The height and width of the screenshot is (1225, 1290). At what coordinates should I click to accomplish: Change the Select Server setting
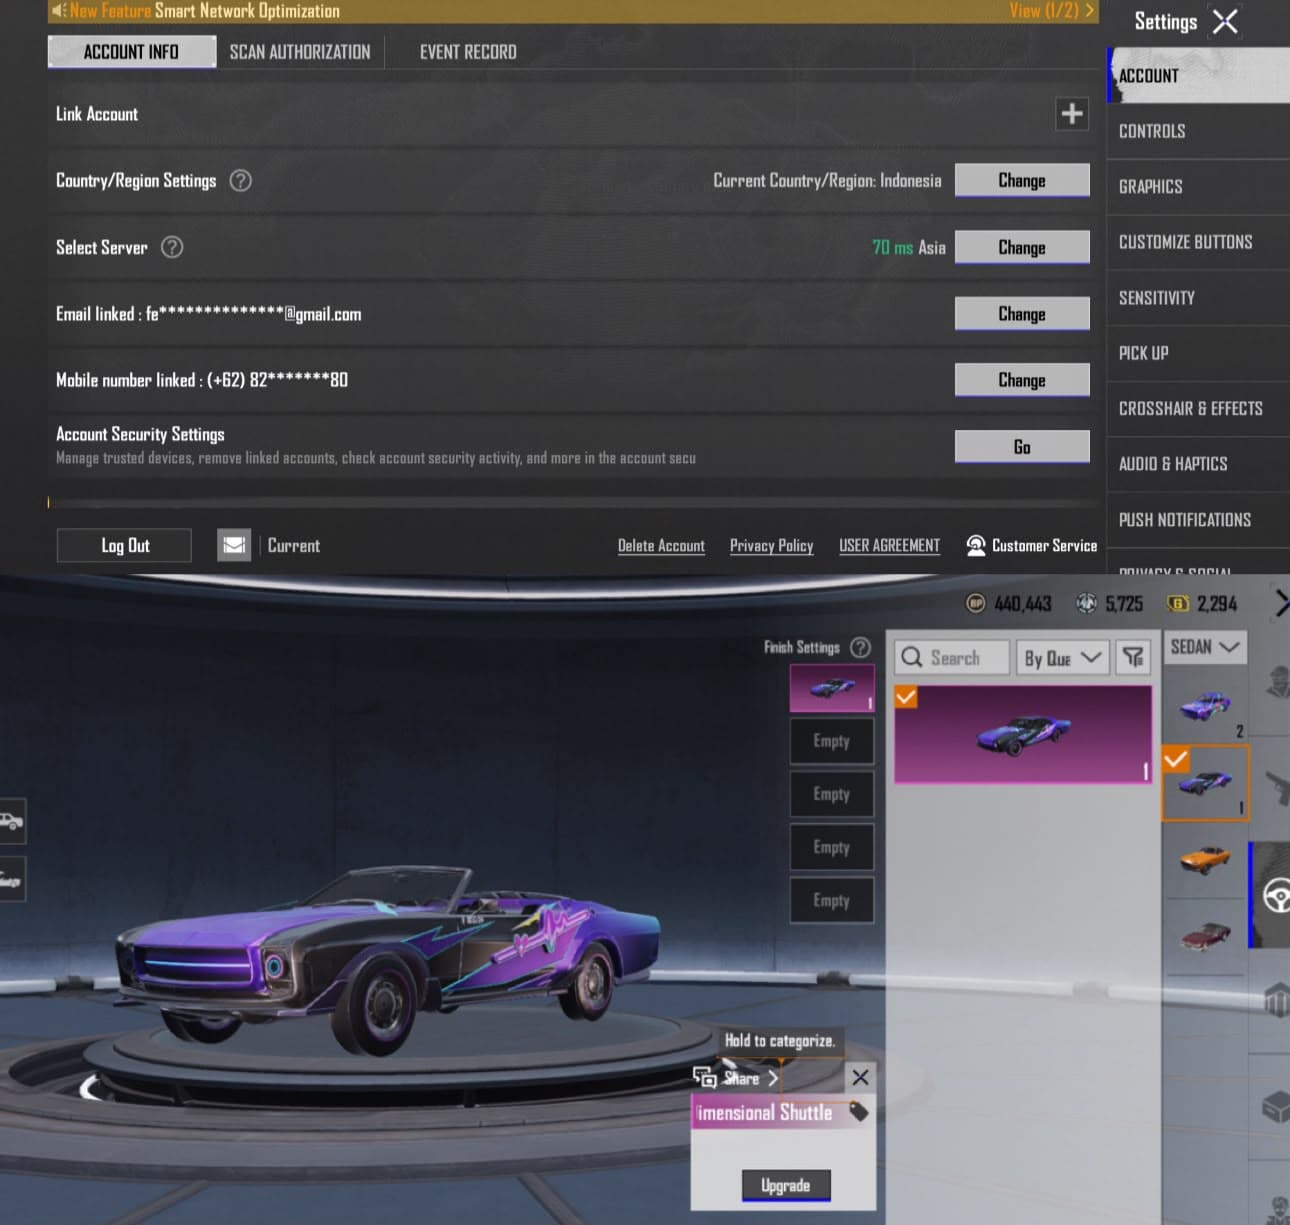click(x=1022, y=247)
